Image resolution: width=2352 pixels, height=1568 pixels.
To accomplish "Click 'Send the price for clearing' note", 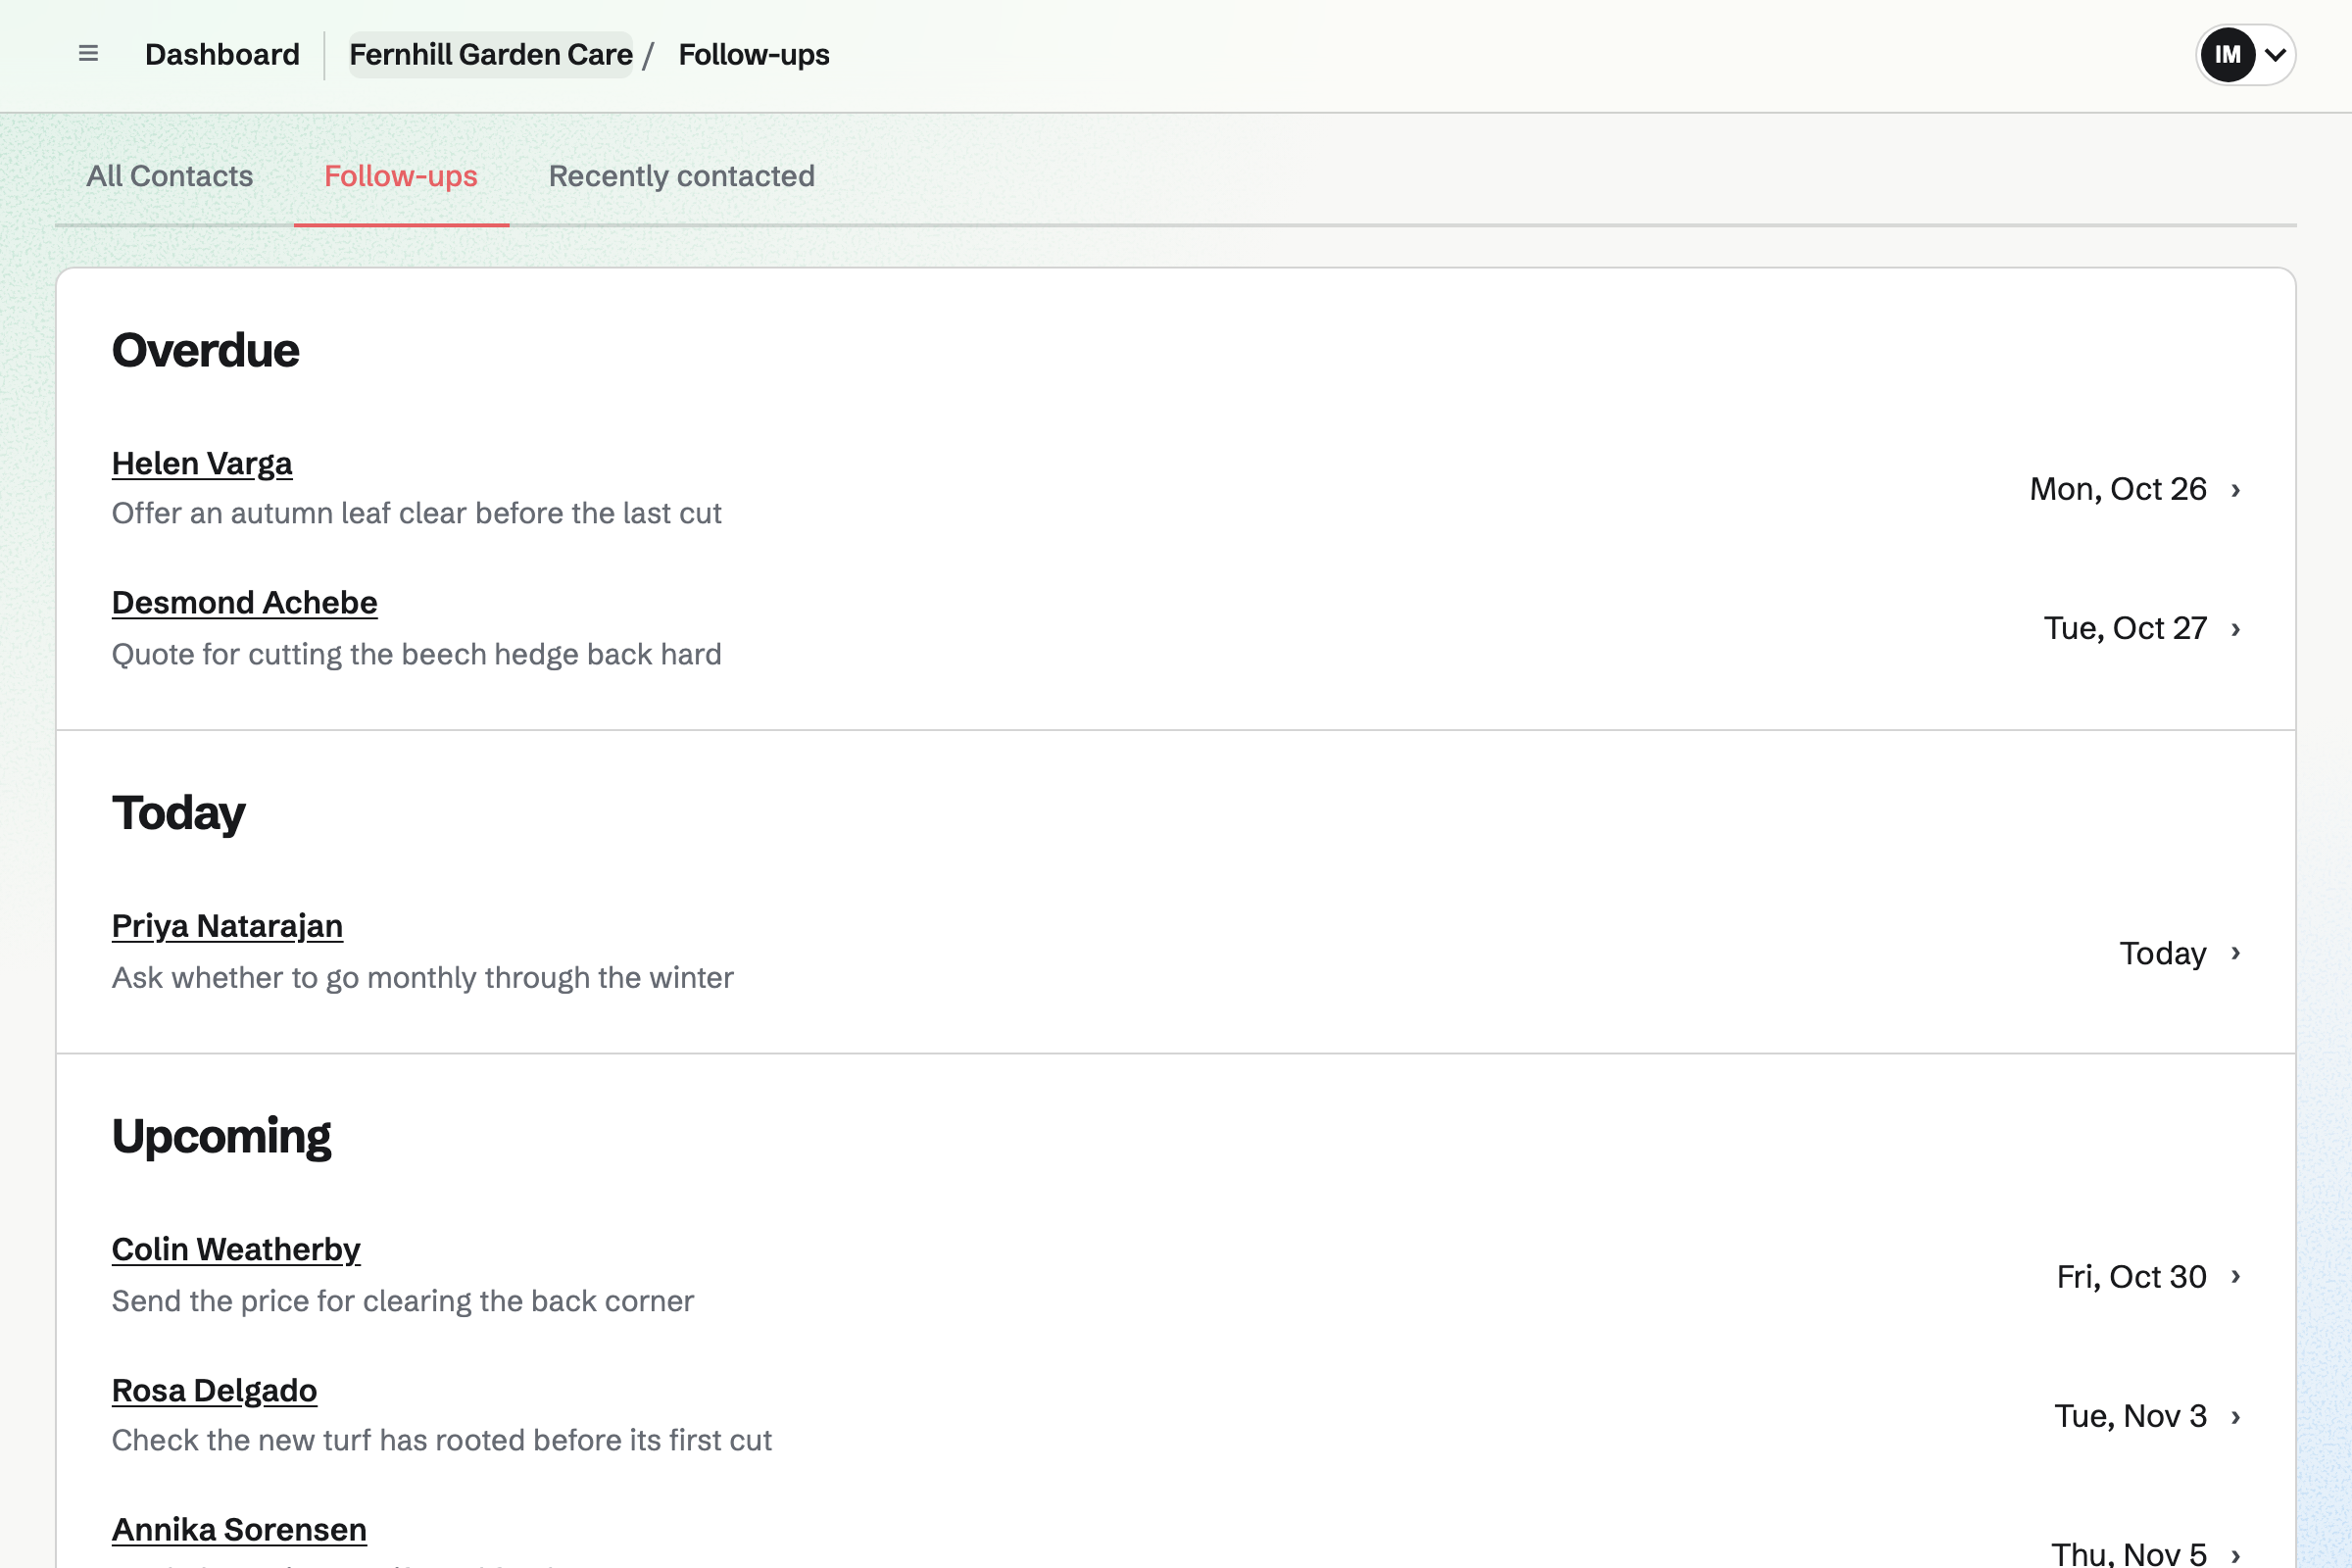I will (x=402, y=1301).
